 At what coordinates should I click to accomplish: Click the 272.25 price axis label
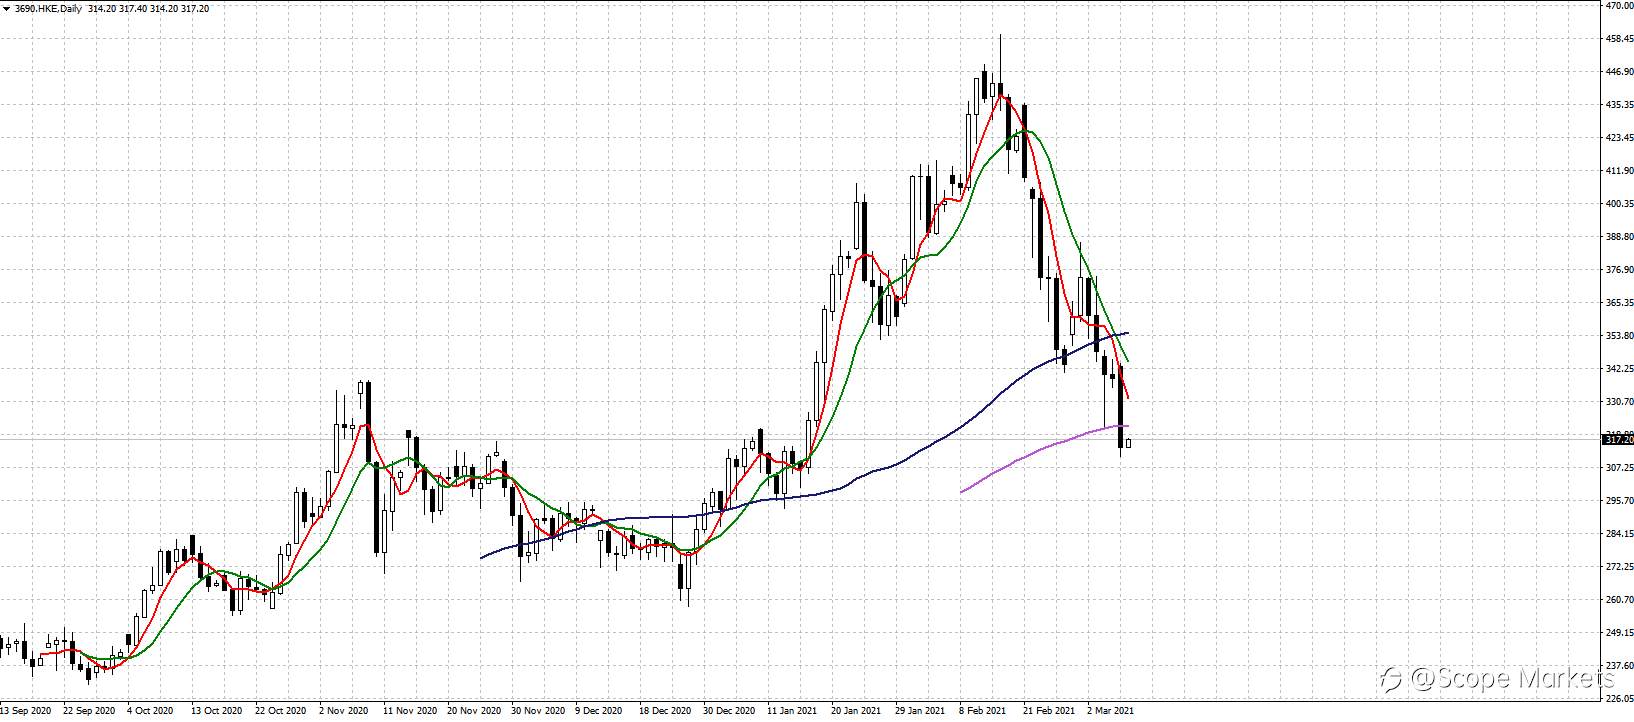(1618, 567)
